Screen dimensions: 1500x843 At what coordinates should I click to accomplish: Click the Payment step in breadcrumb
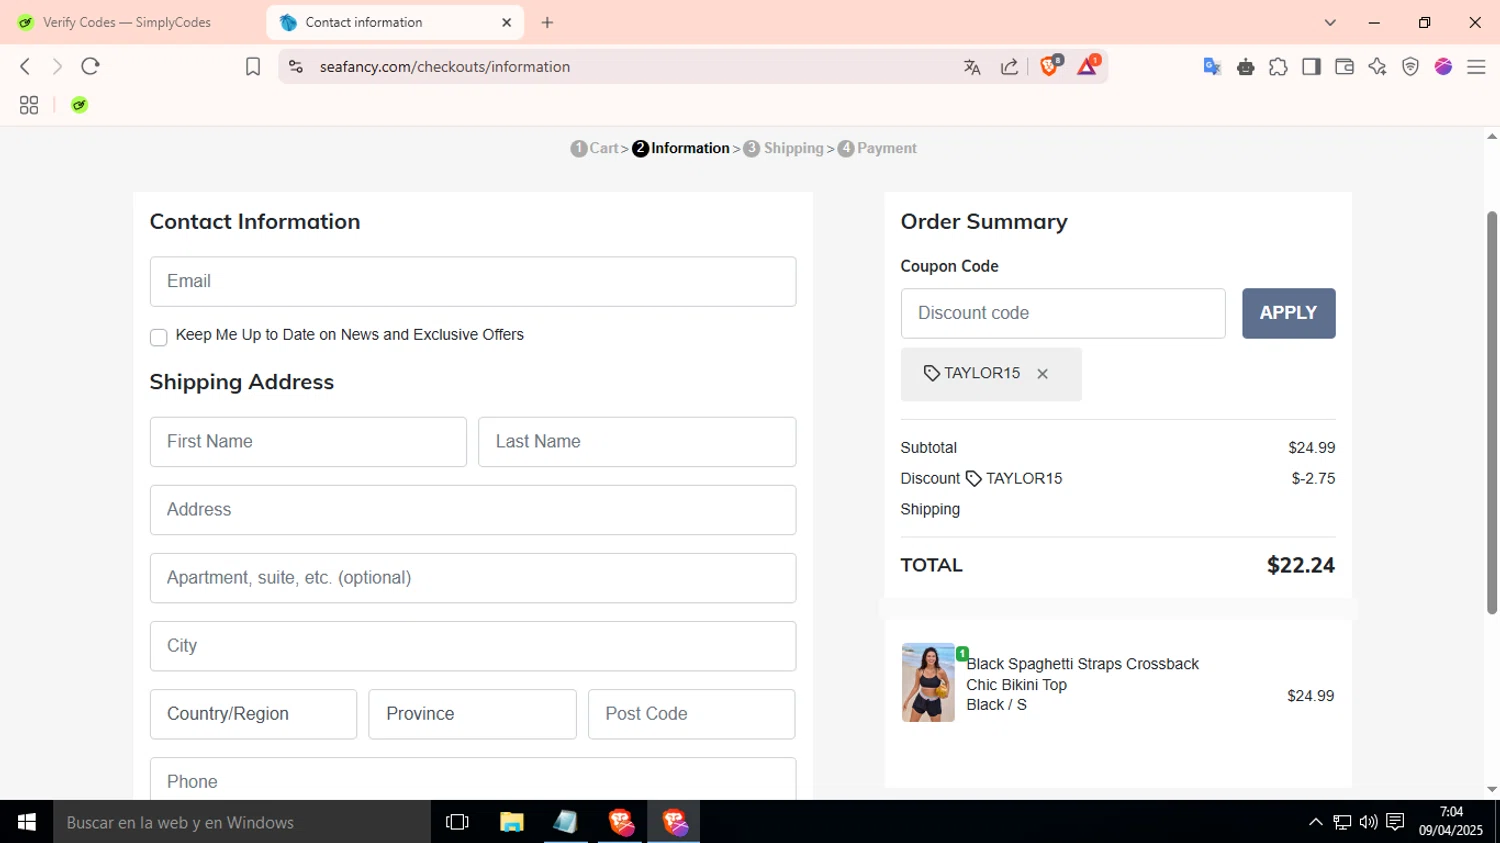877,148
